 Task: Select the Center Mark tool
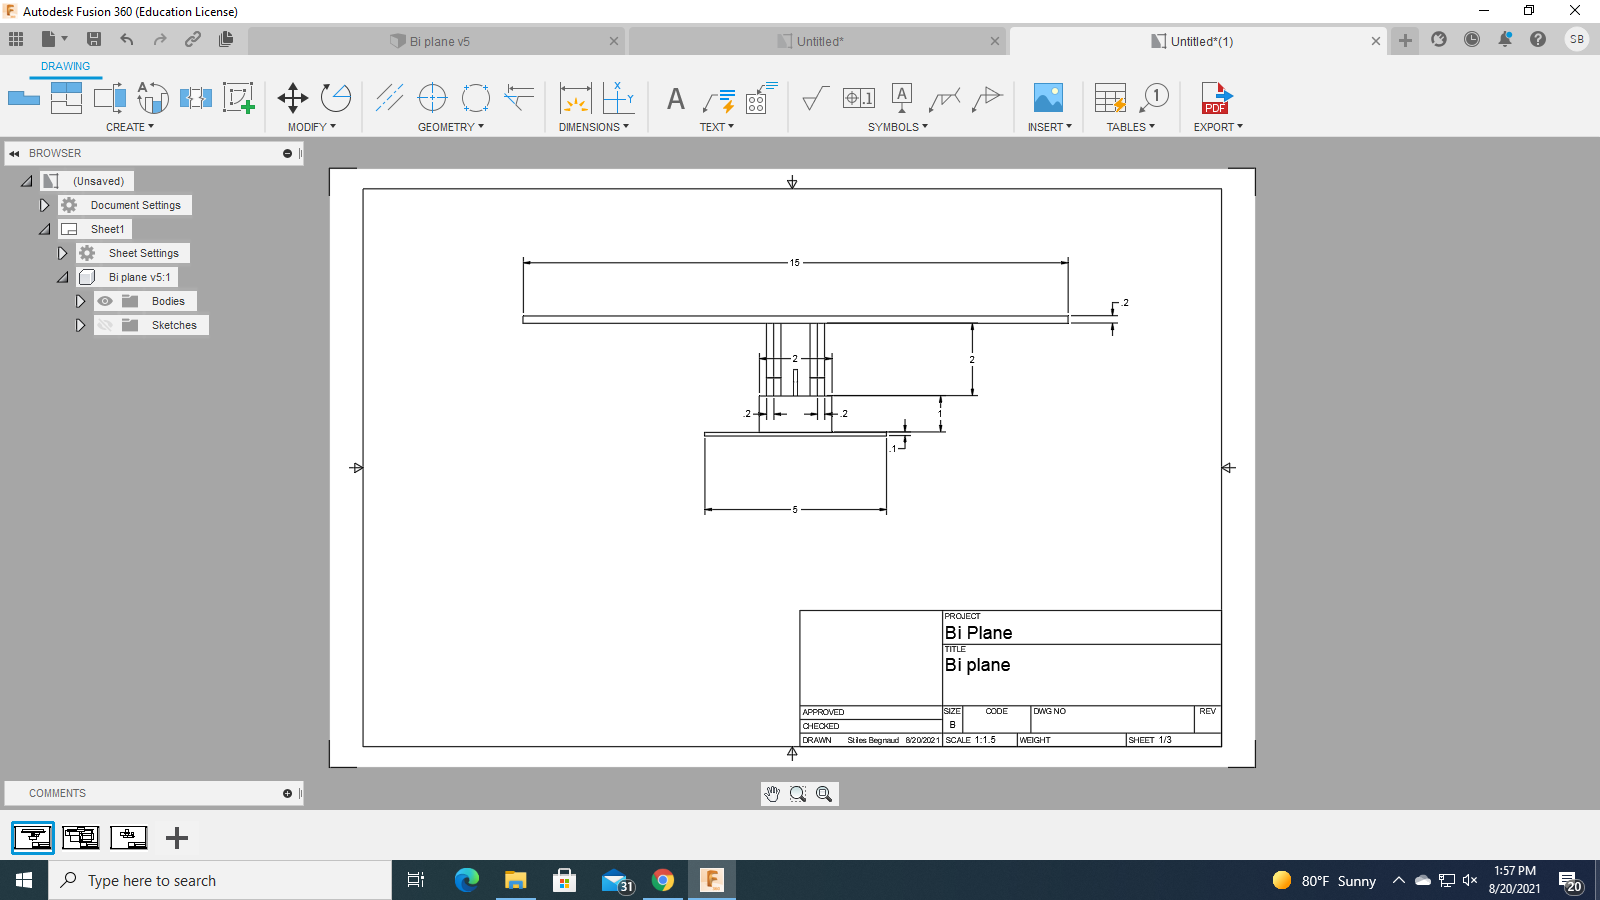pyautogui.click(x=432, y=97)
